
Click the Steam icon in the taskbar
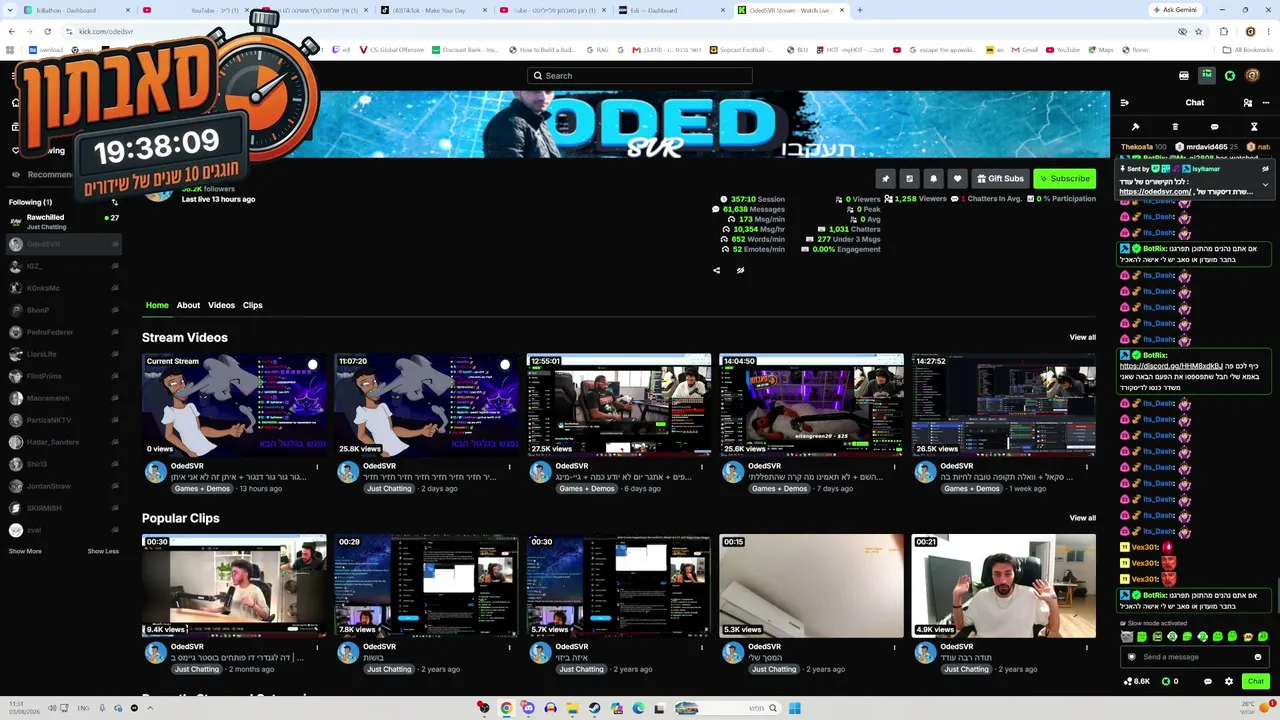point(594,708)
